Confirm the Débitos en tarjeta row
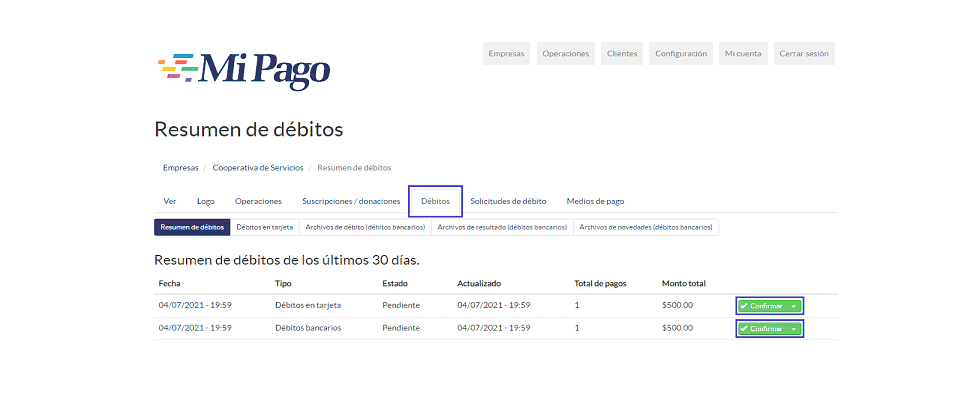 [762, 306]
